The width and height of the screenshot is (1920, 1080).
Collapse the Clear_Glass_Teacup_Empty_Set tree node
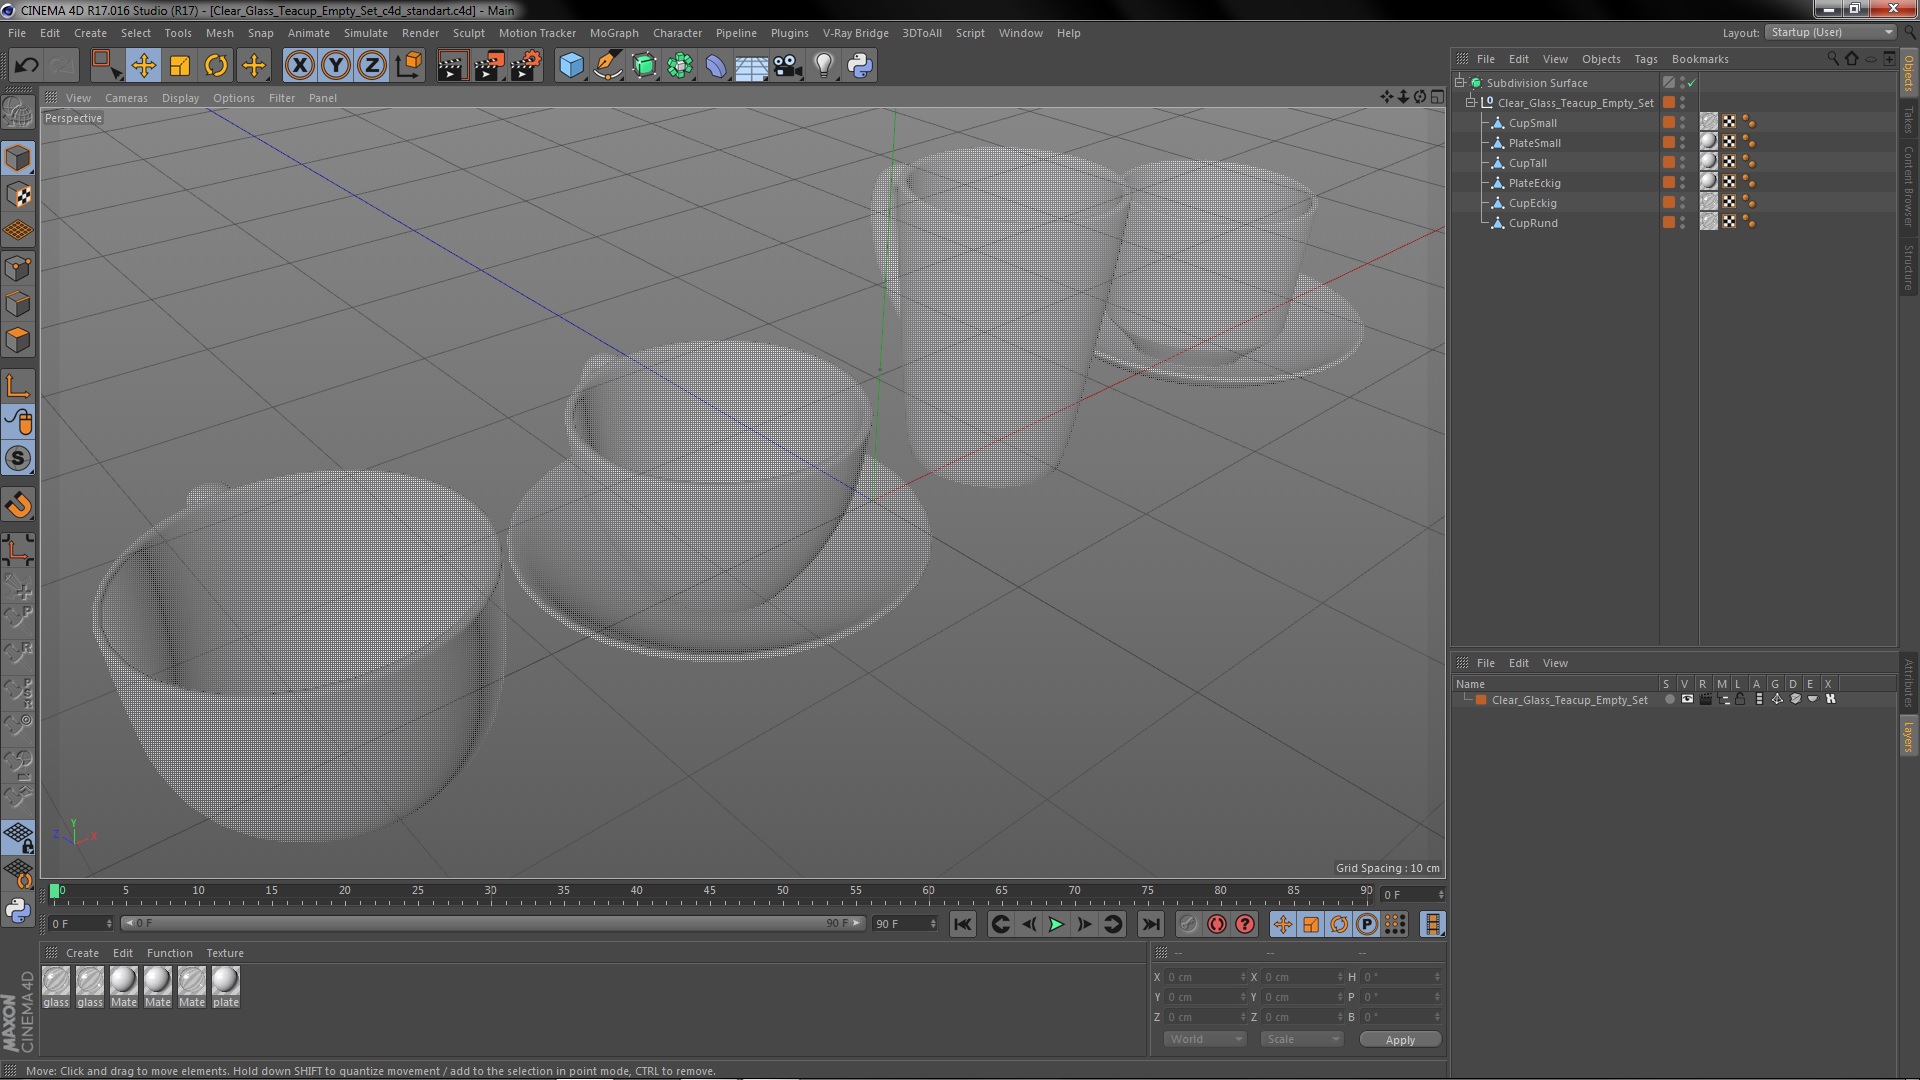[1471, 103]
